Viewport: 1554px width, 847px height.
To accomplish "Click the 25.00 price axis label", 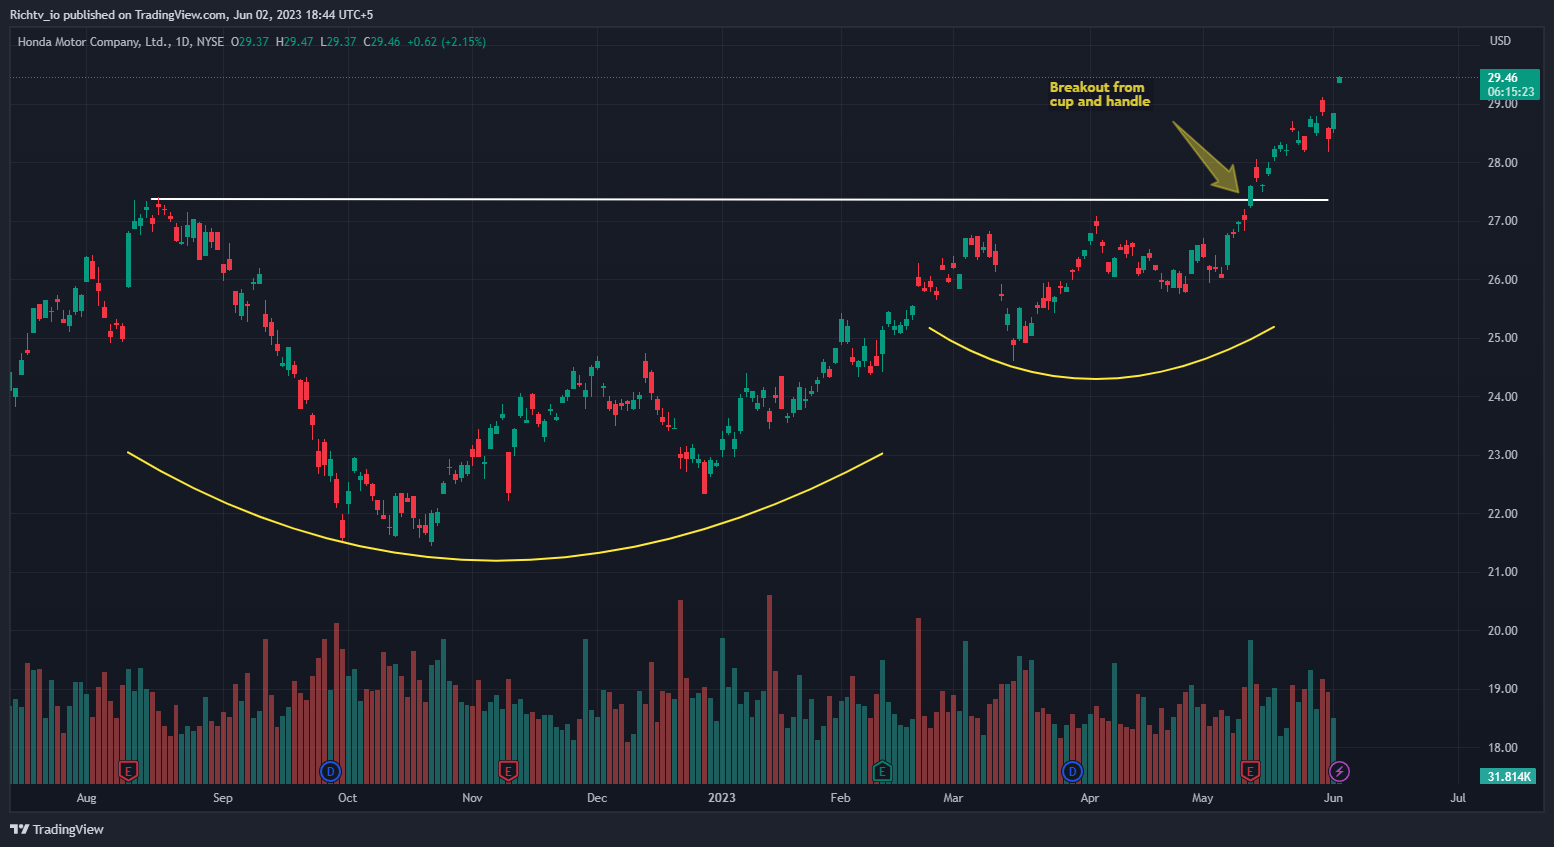I will click(1502, 338).
